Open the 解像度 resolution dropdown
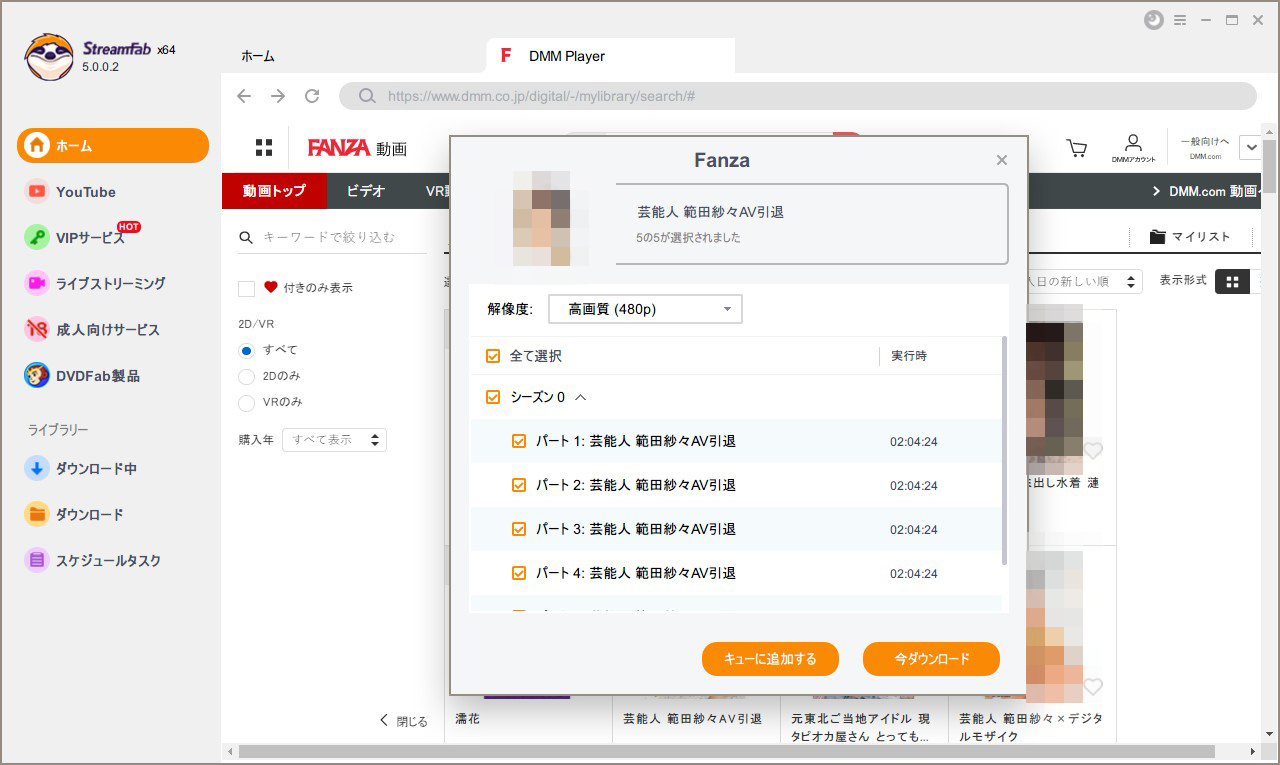The image size is (1280, 765). tap(645, 310)
